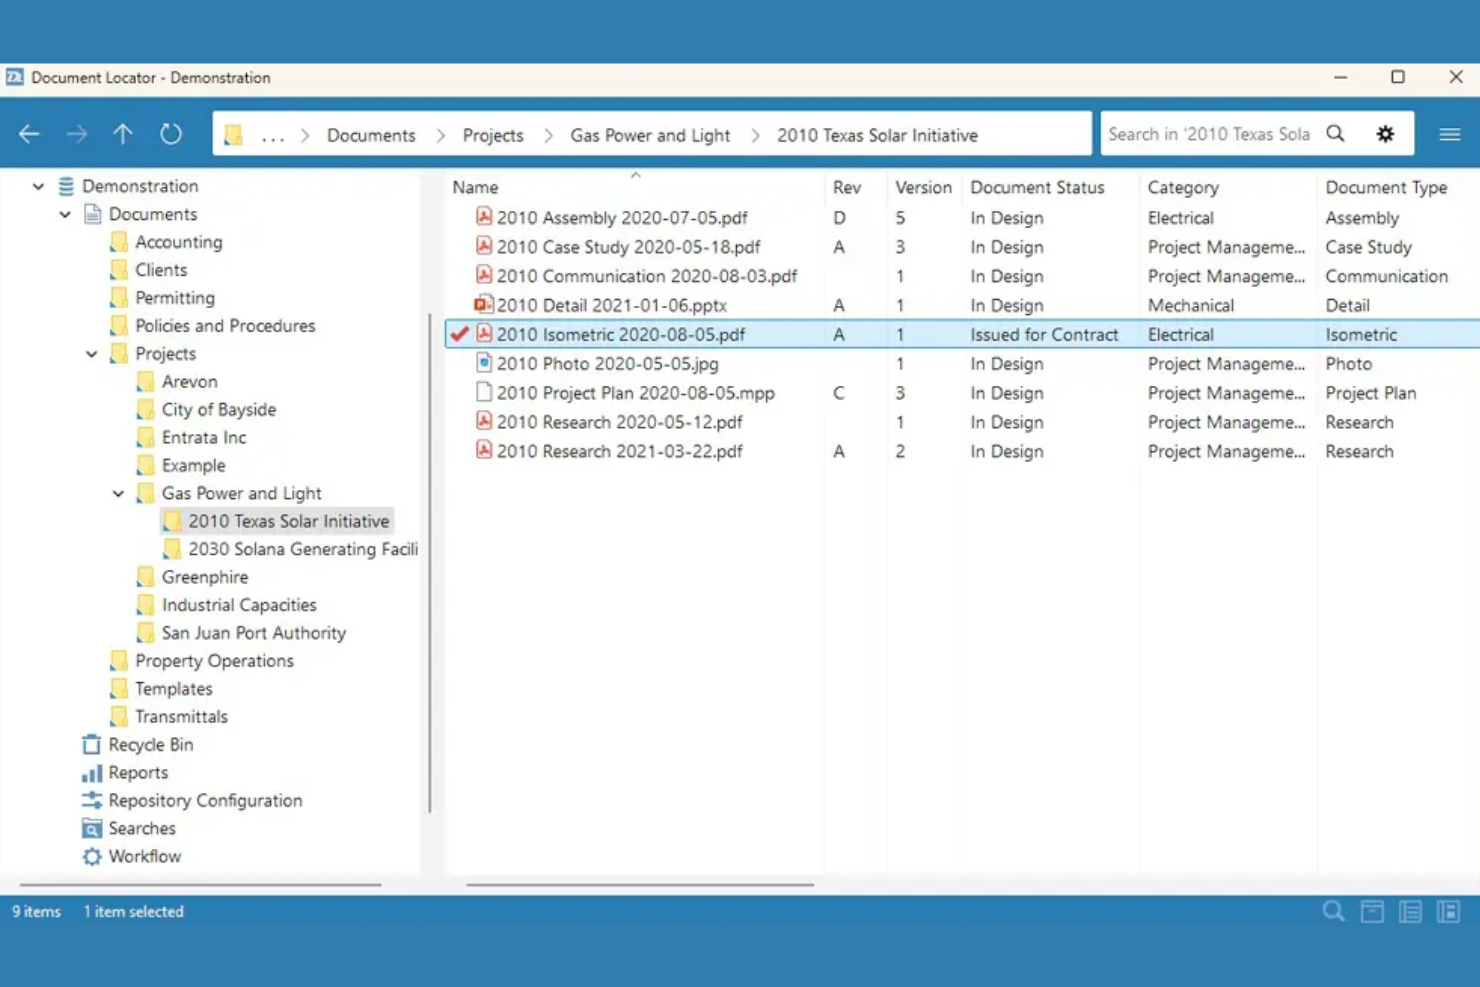The image size is (1480, 987).
Task: Open Gas Power and Light via the breadcrumb
Action: [x=649, y=134]
